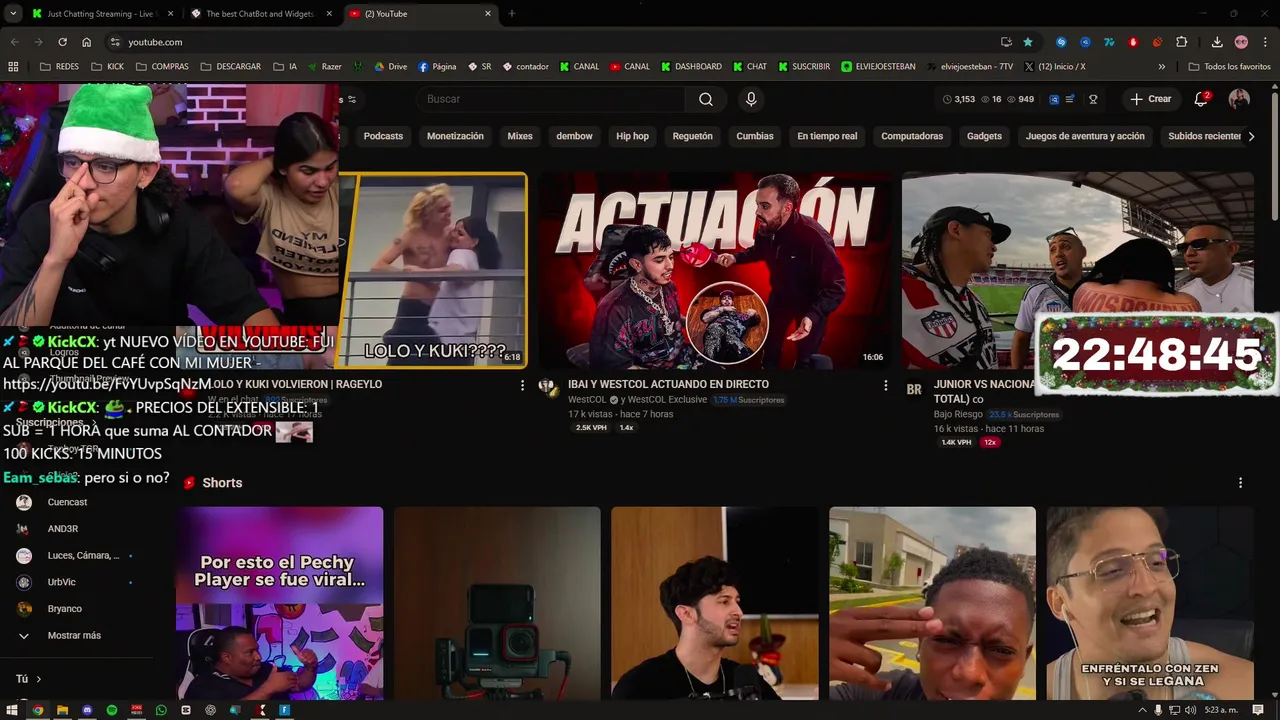
Task: Open the IBAI Y WESTCOL ACTUANDO video thumbnail
Action: click(714, 270)
